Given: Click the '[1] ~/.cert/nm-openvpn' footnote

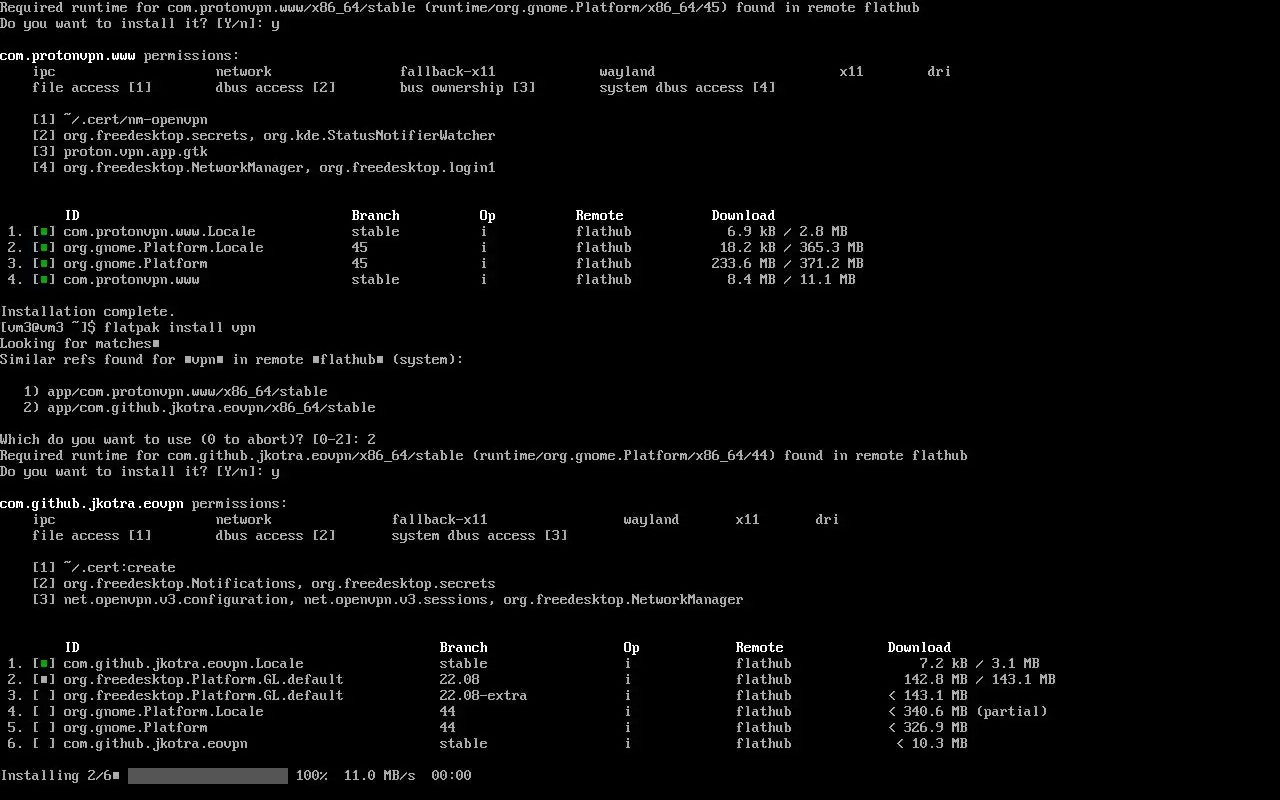Looking at the screenshot, I should [x=120, y=120].
